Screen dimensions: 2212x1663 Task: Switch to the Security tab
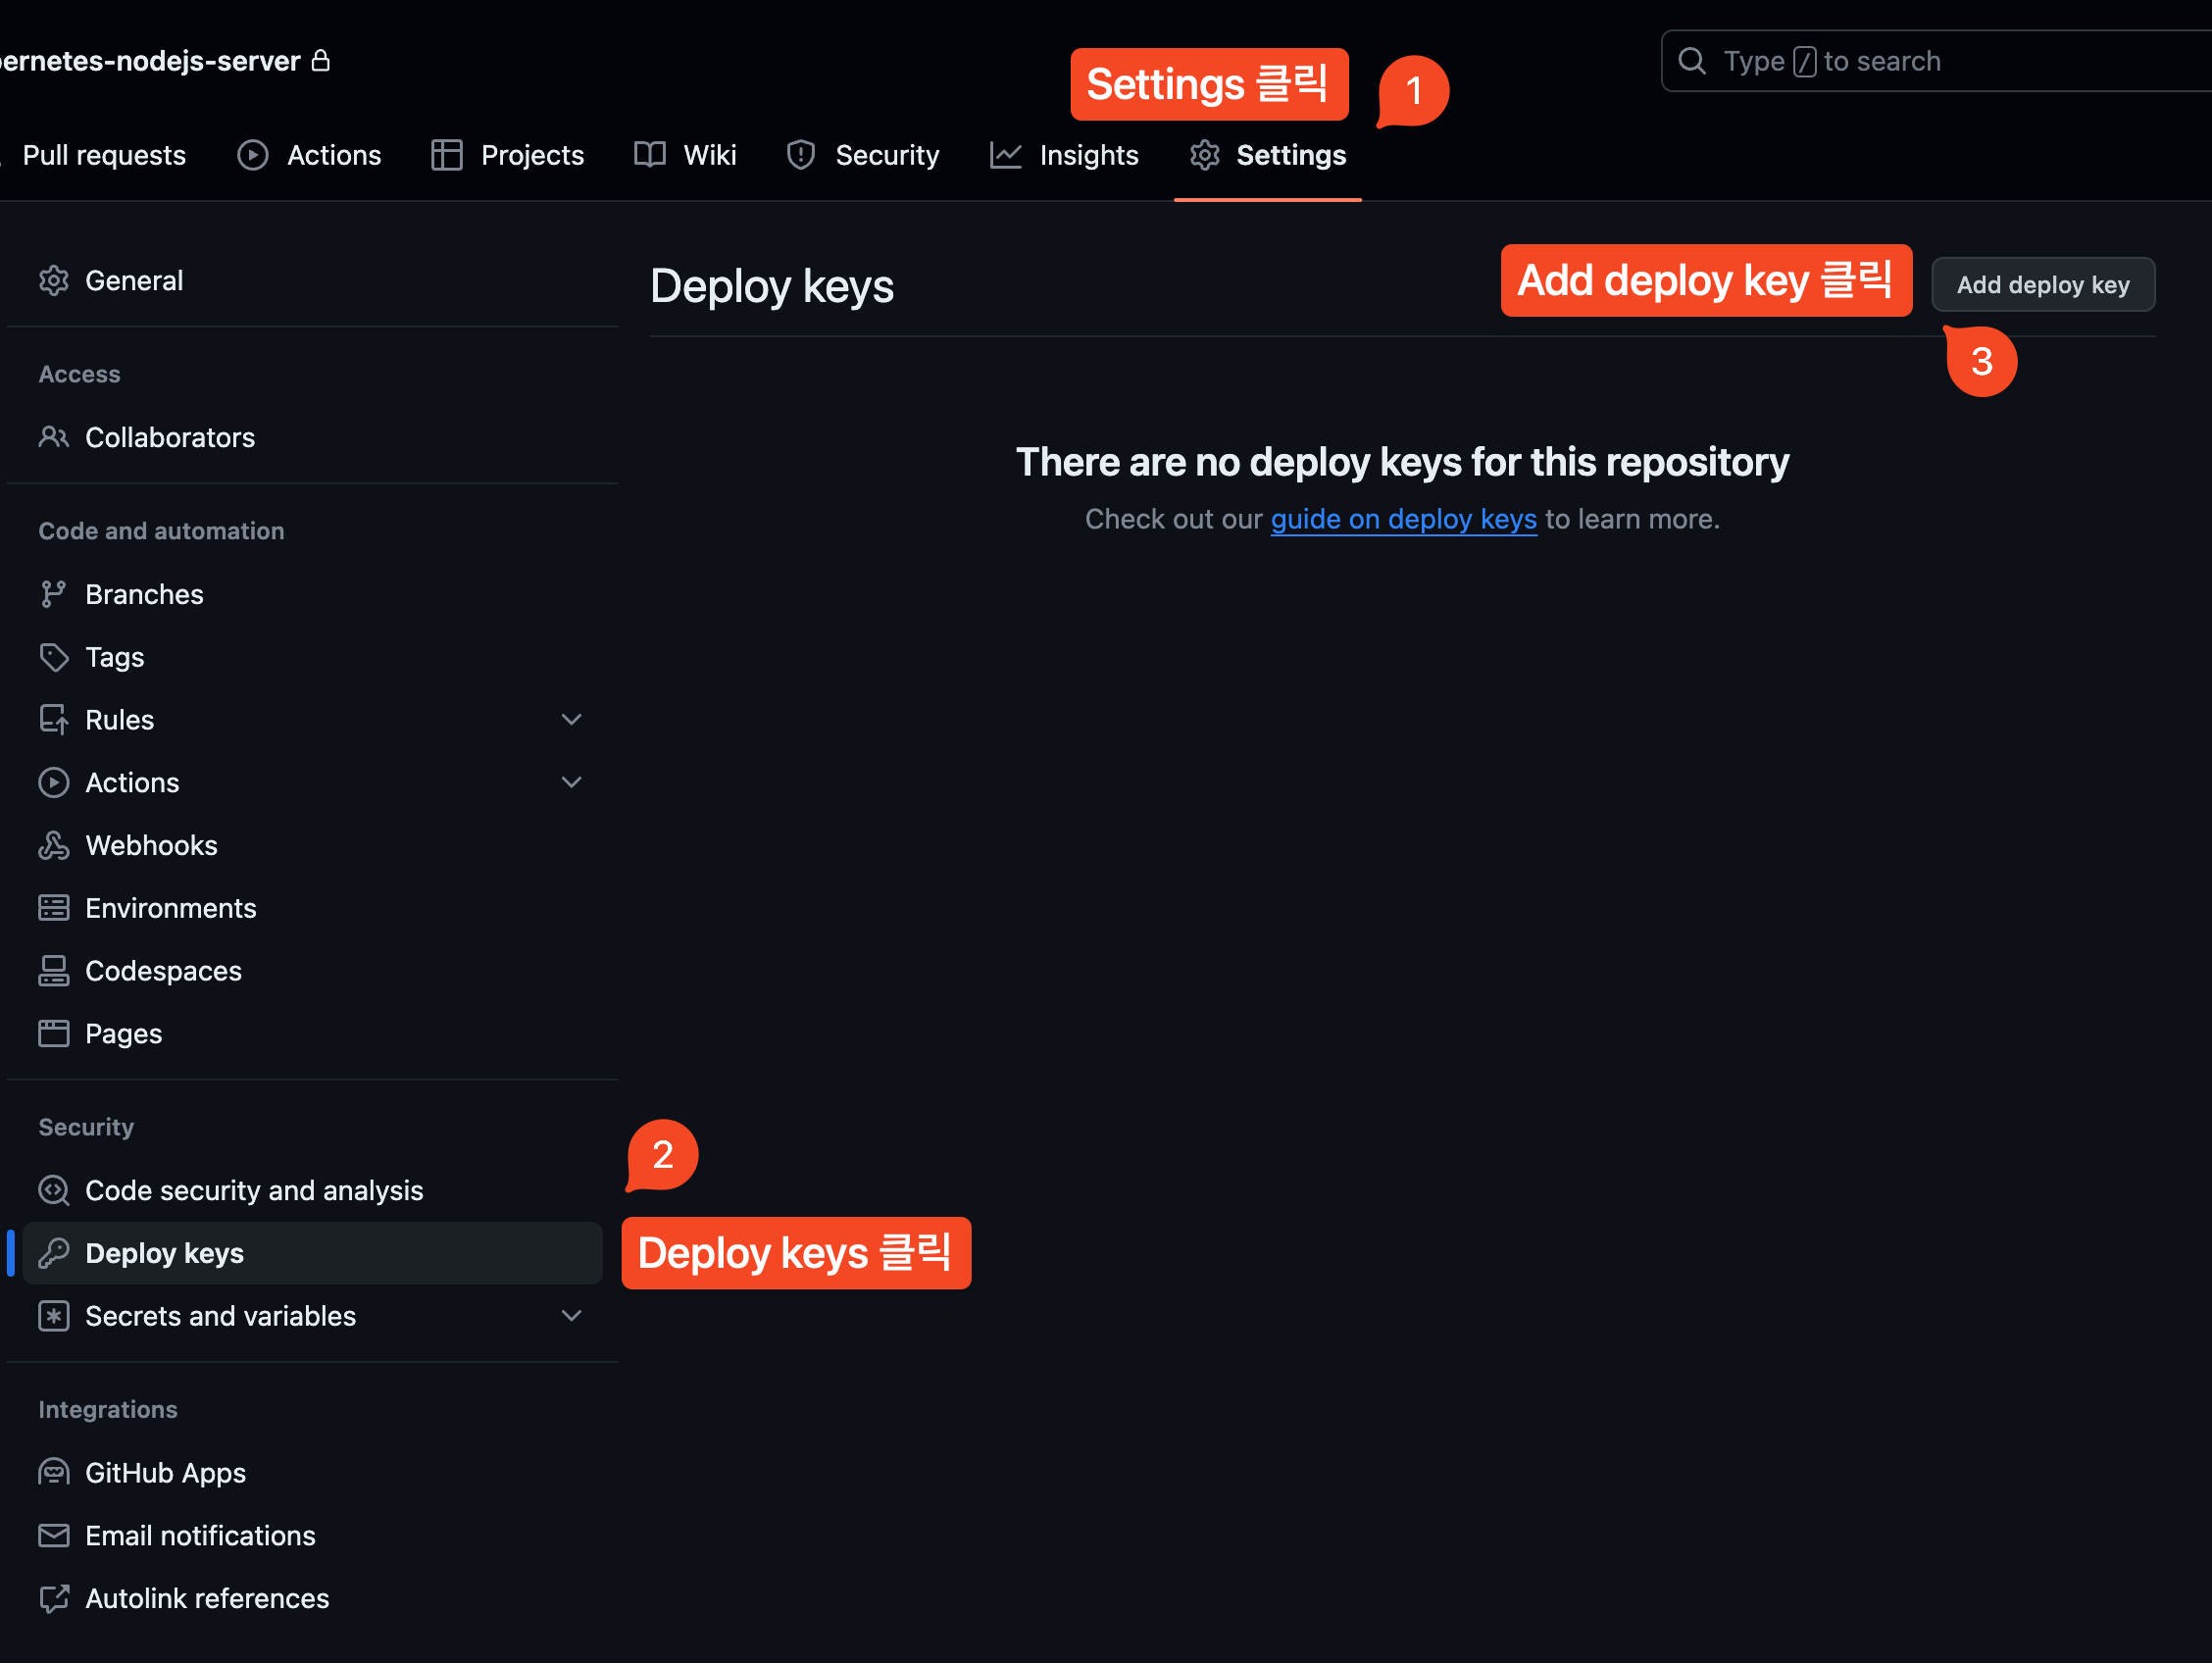(x=863, y=155)
